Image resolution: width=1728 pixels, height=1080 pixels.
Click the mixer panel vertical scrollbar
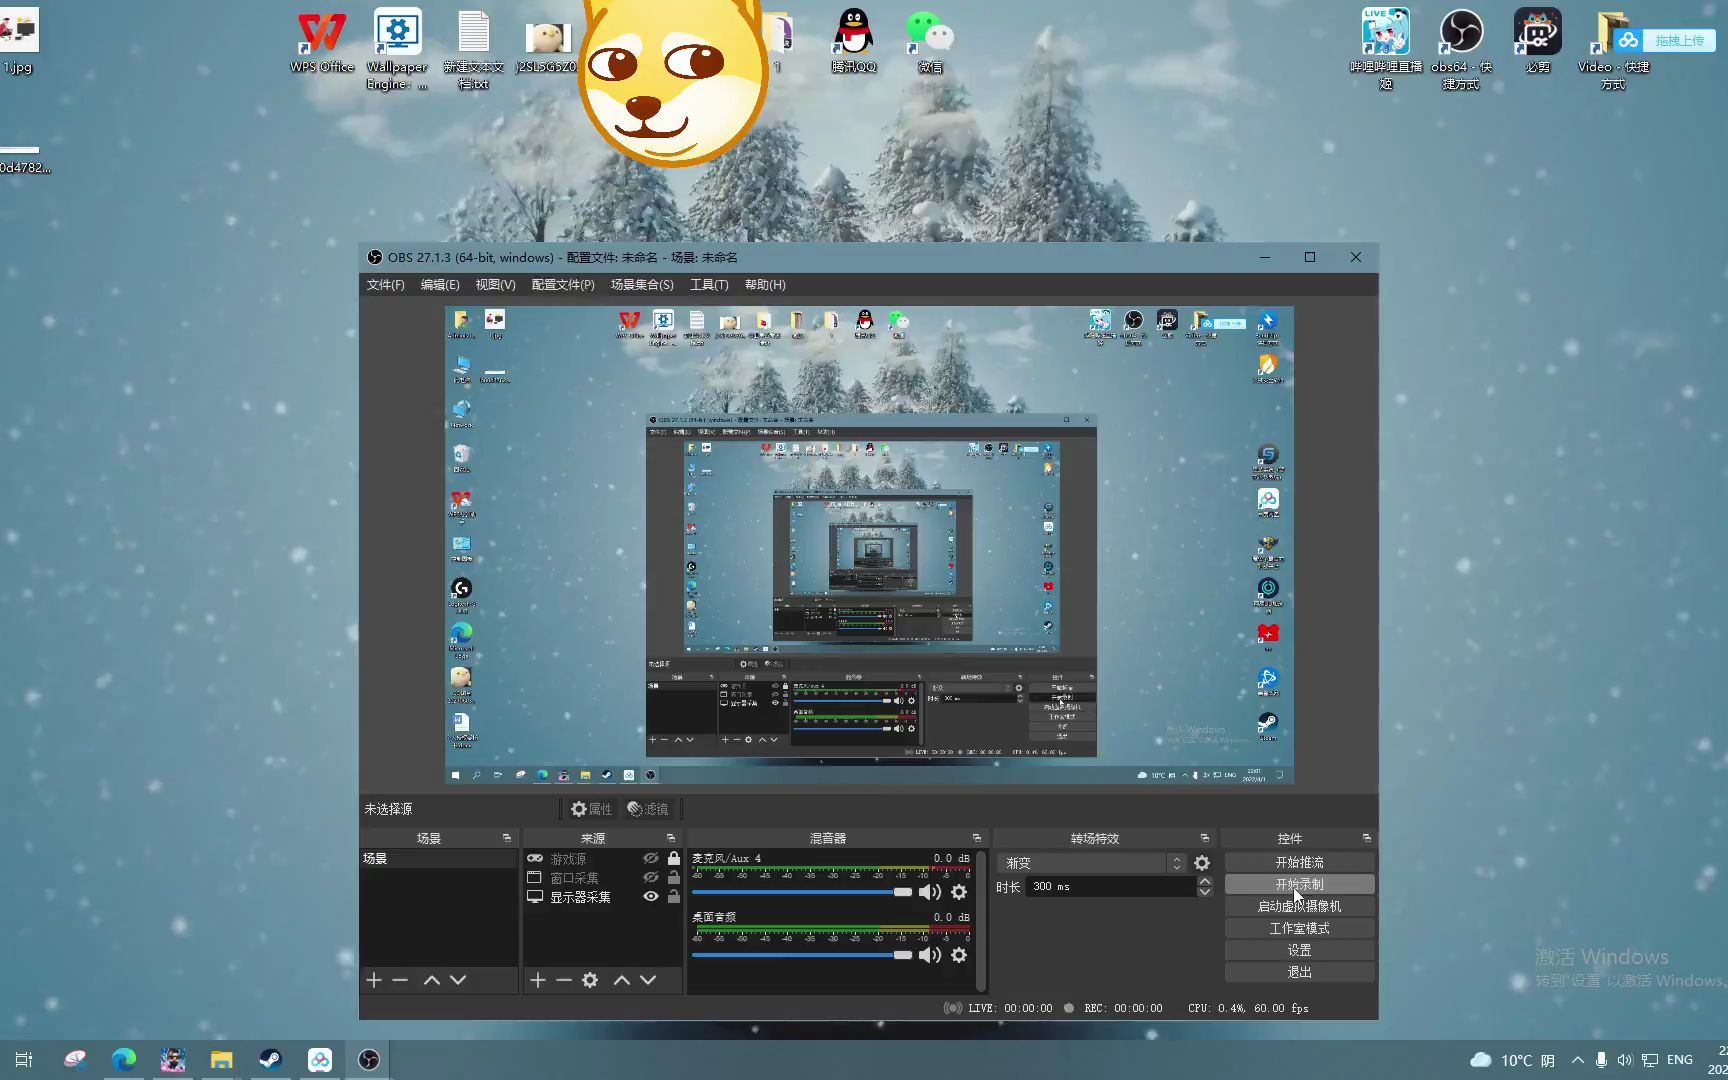981,920
